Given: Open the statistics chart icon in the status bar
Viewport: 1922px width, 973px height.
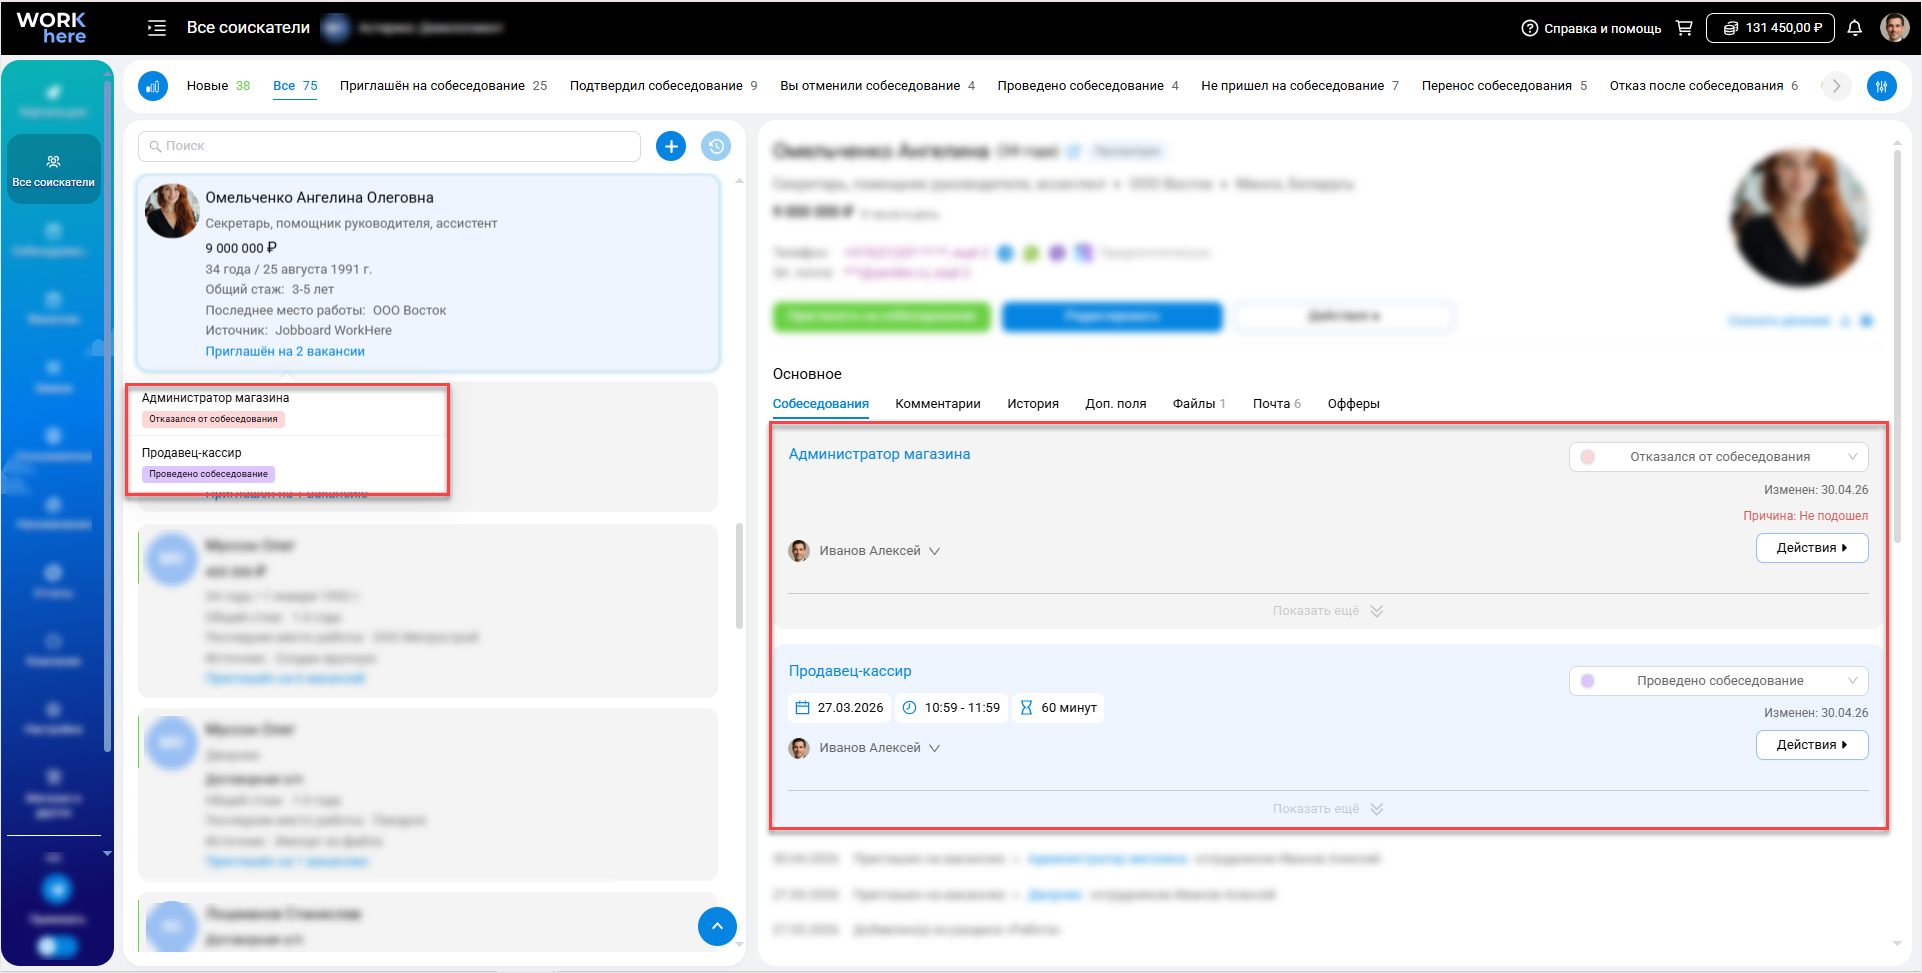Looking at the screenshot, I should (x=153, y=86).
